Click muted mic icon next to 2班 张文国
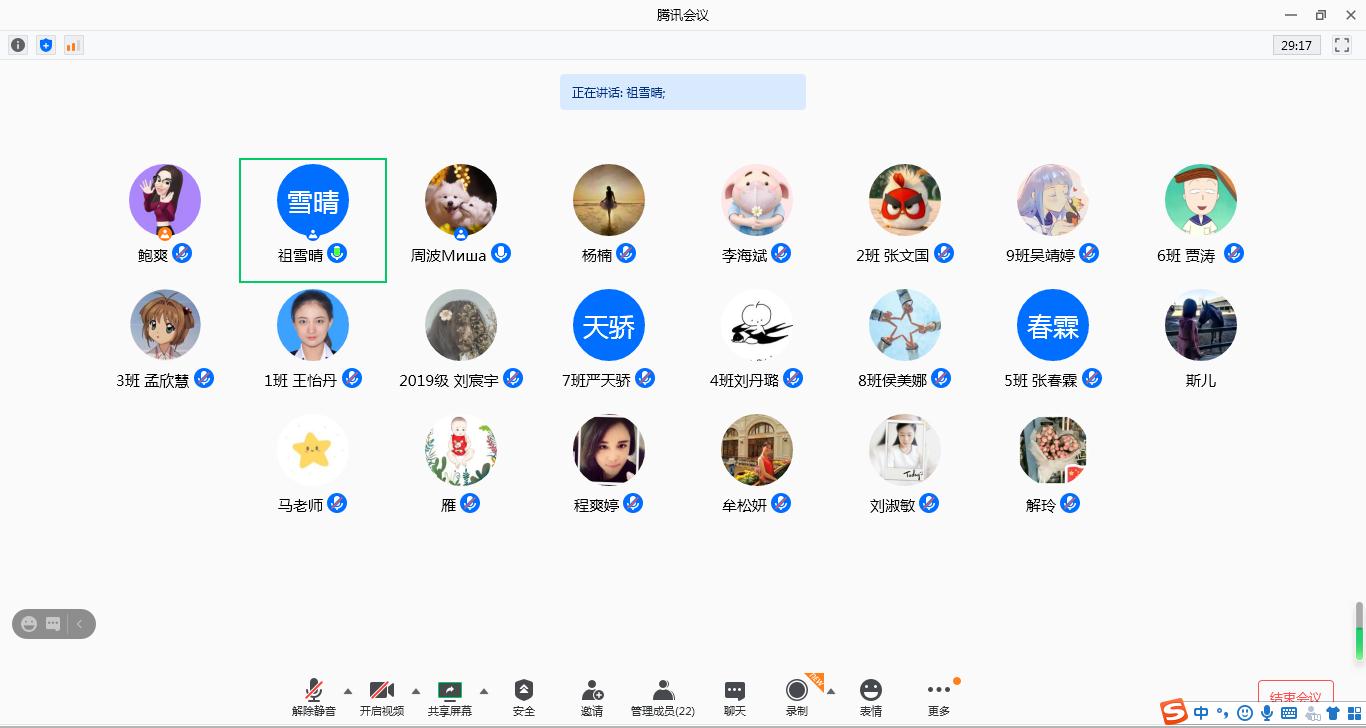This screenshot has width=1366, height=728. click(944, 254)
